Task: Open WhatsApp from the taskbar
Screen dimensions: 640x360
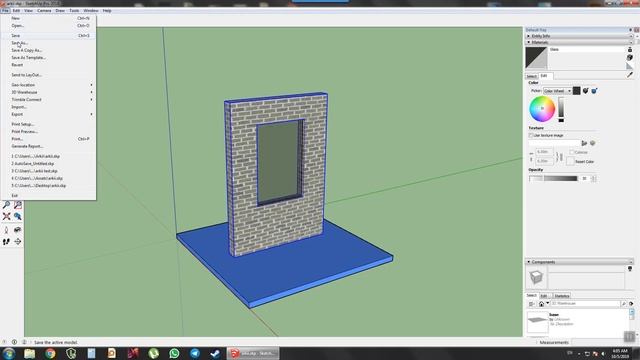Action: (174, 353)
